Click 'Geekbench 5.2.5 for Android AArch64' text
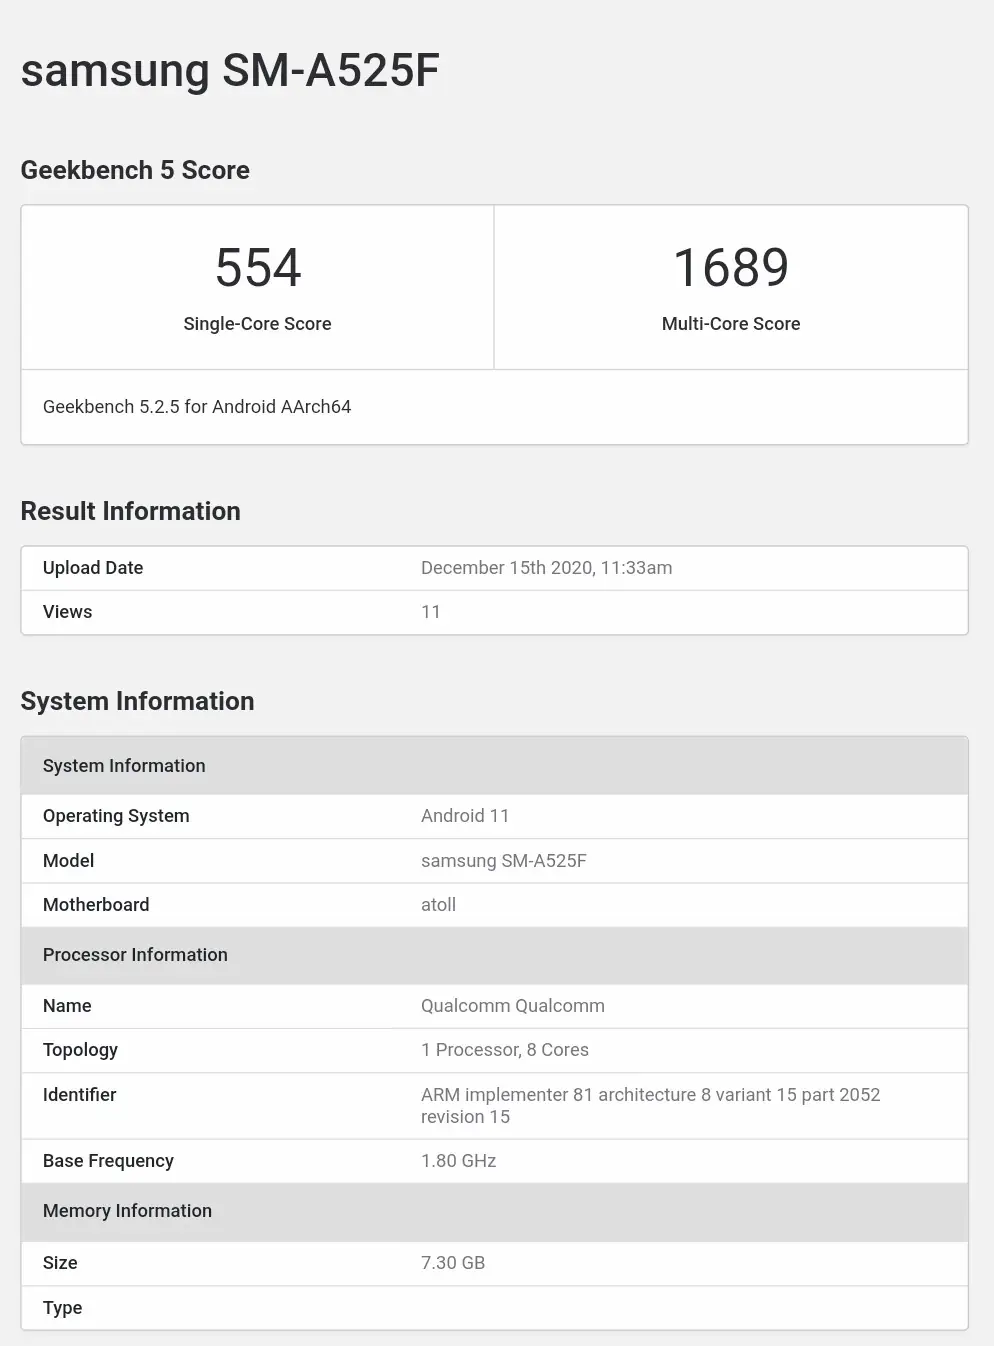994x1346 pixels. [197, 407]
